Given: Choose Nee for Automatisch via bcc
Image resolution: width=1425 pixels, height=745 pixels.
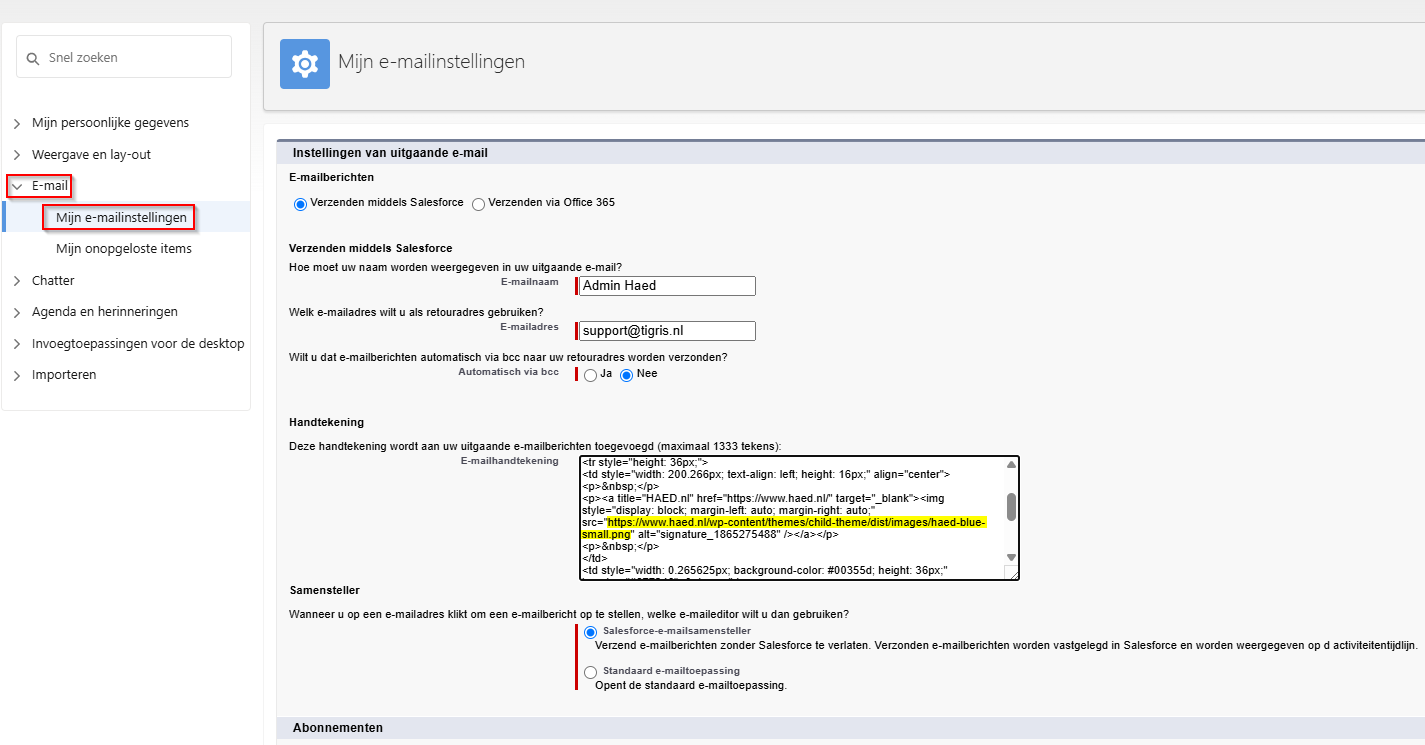Looking at the screenshot, I should coord(627,375).
